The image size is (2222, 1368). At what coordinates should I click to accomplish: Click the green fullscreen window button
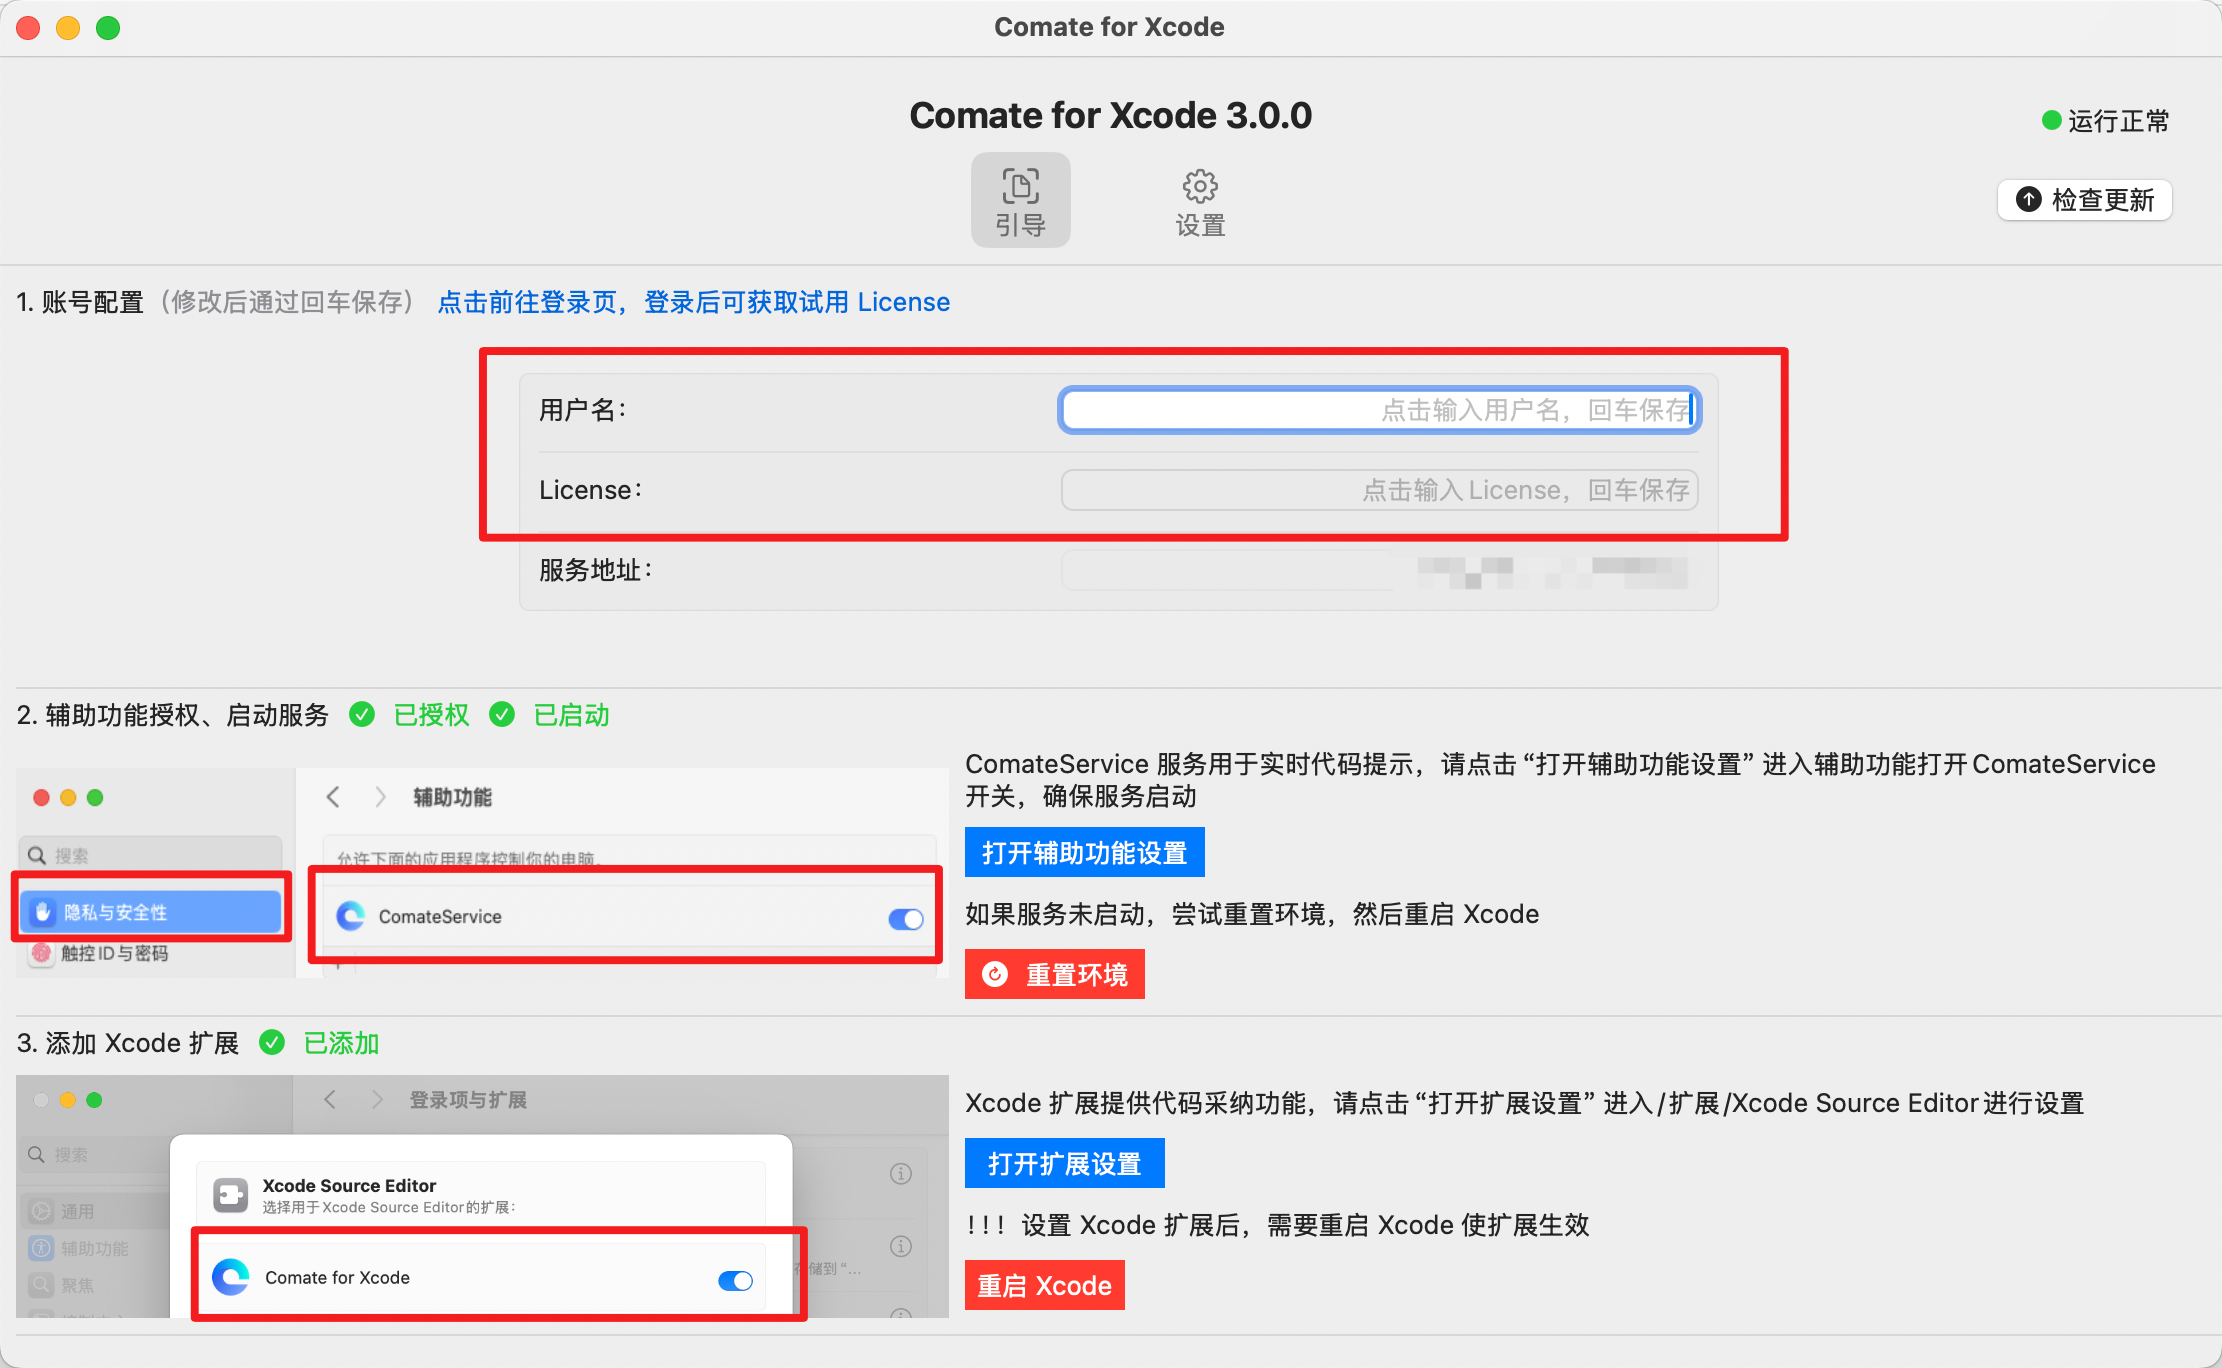(x=108, y=28)
